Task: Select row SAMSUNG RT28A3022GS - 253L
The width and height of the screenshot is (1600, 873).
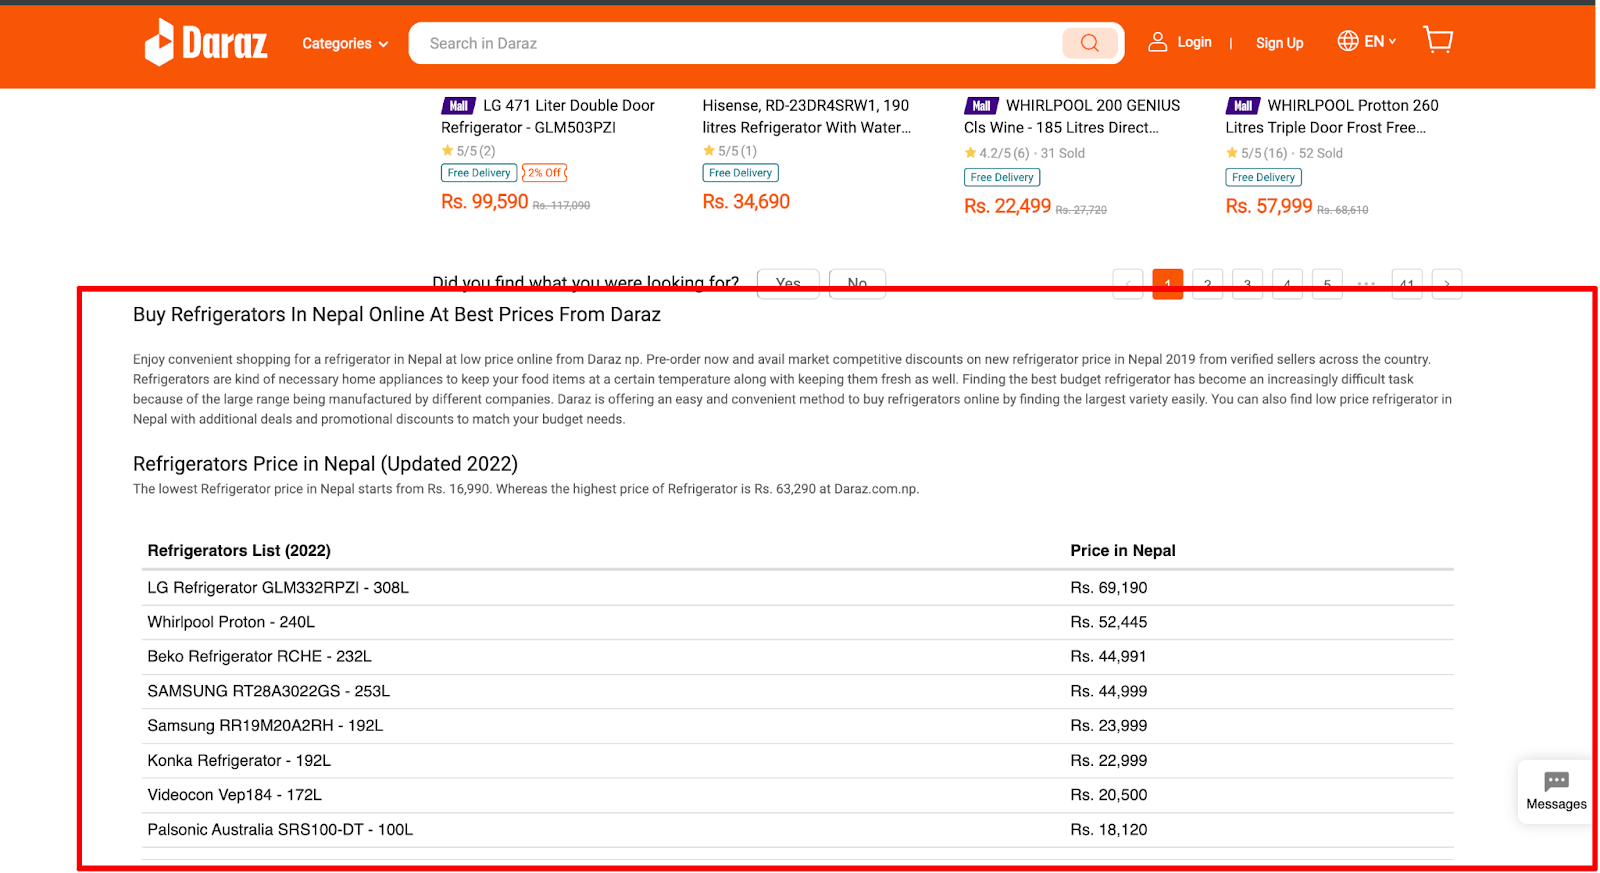Action: click(798, 691)
